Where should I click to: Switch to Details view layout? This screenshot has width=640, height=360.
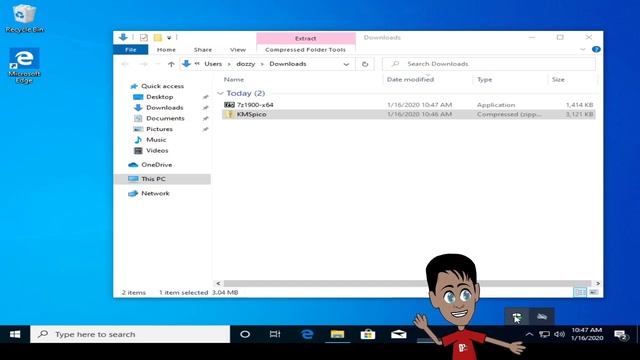coord(580,292)
